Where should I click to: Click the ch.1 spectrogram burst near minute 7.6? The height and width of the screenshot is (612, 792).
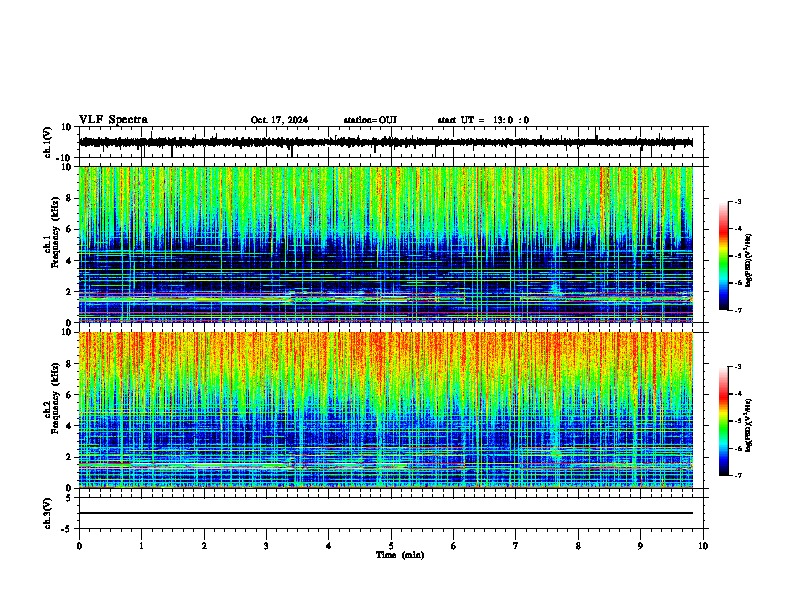pyautogui.click(x=555, y=289)
